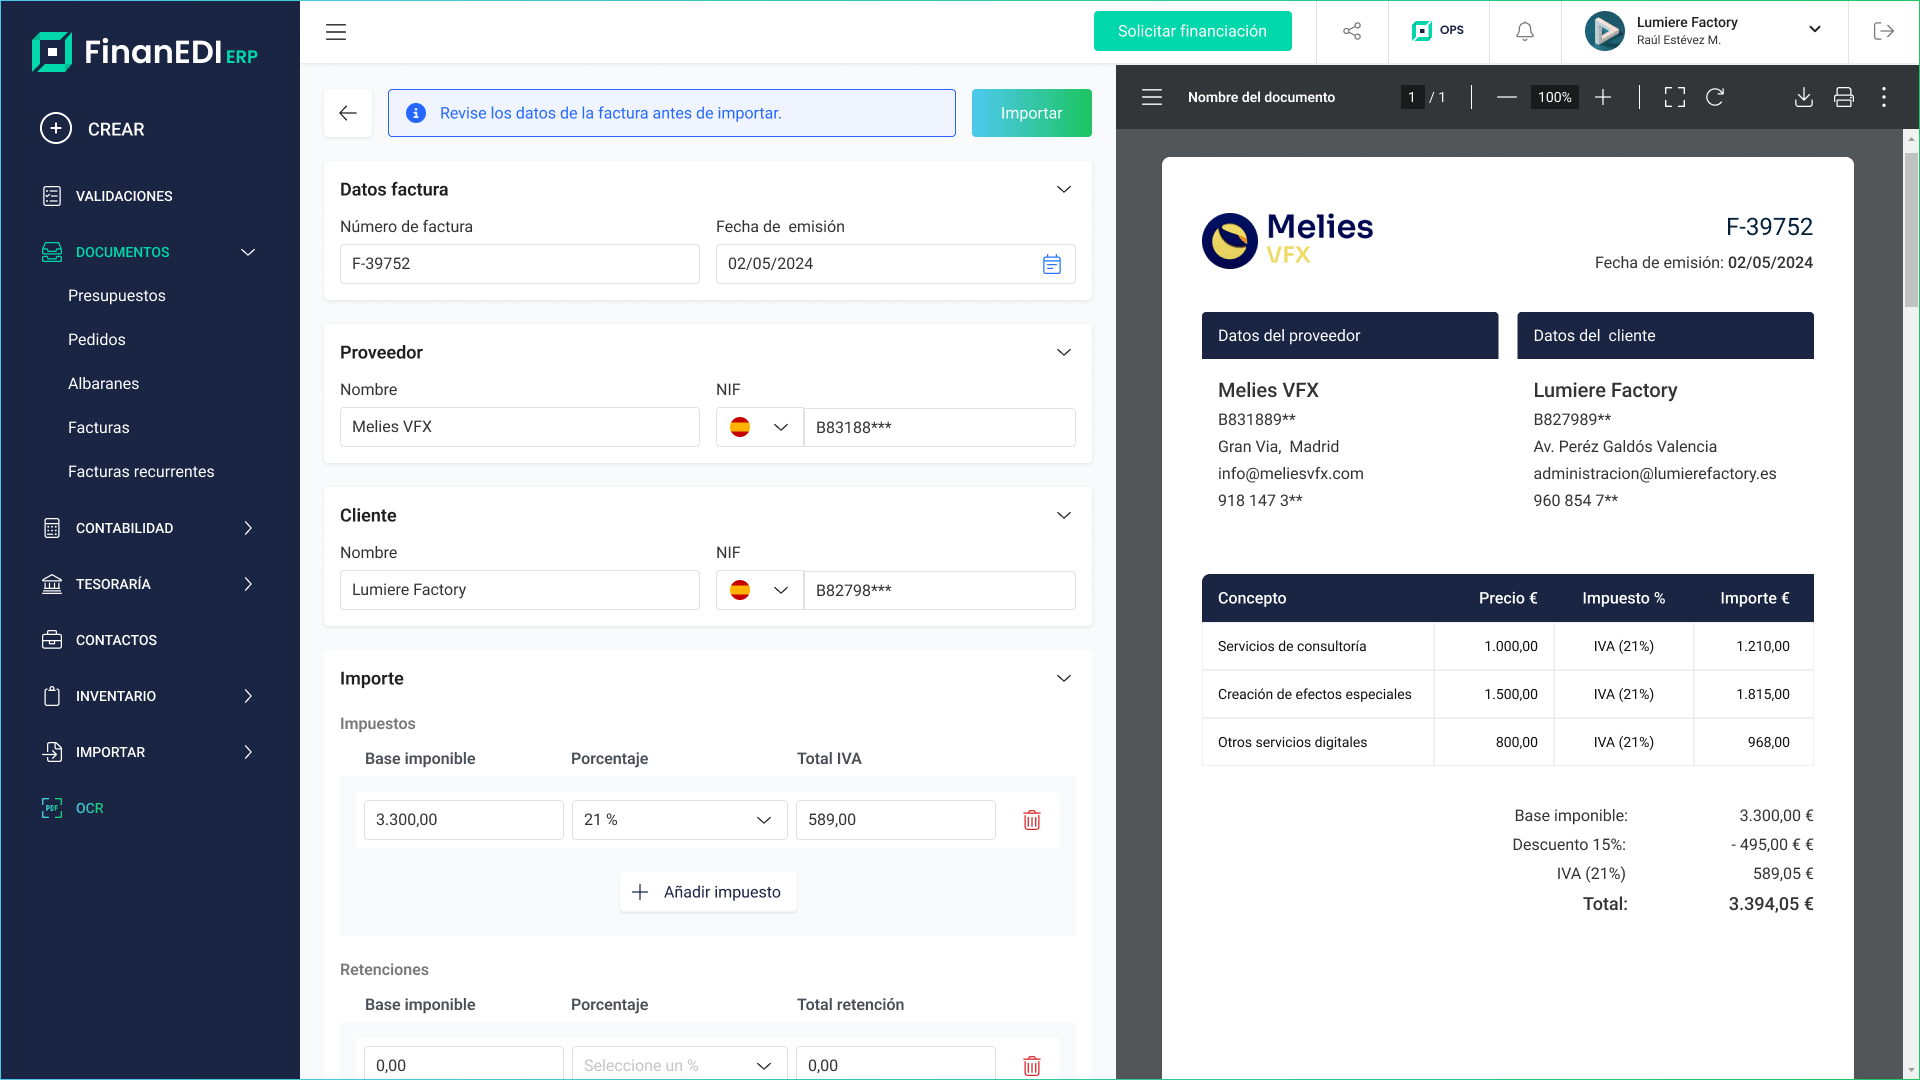Go to Facturas
The height and width of the screenshot is (1080, 1920).
99,428
